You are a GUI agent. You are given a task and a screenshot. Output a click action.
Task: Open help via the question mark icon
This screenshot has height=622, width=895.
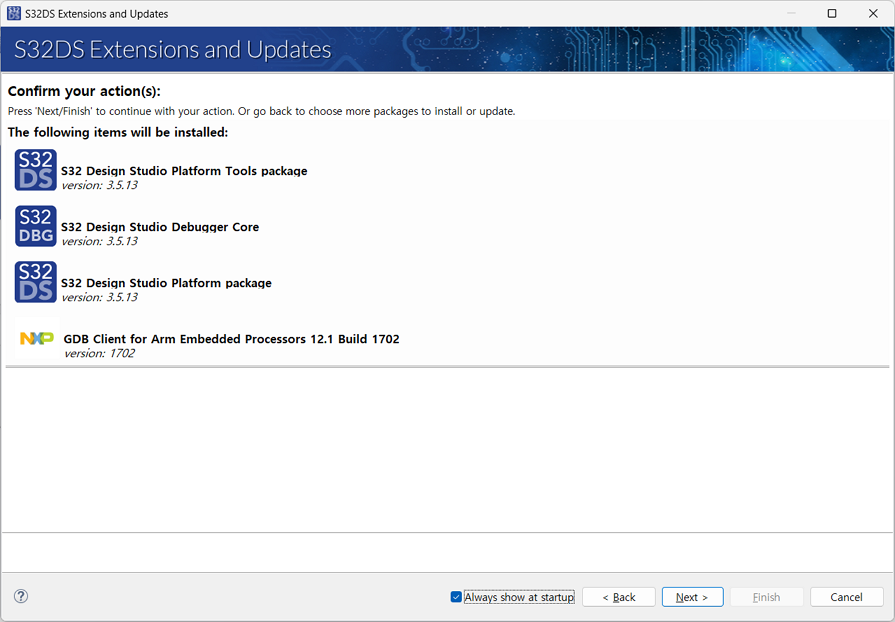coord(20,596)
